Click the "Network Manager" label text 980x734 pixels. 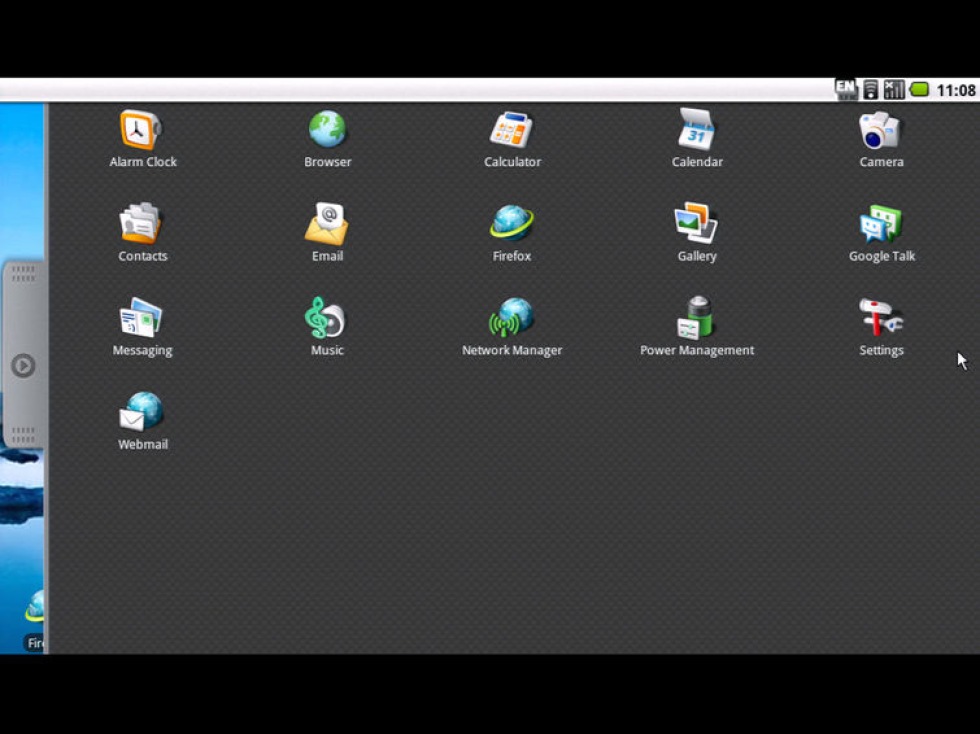512,350
